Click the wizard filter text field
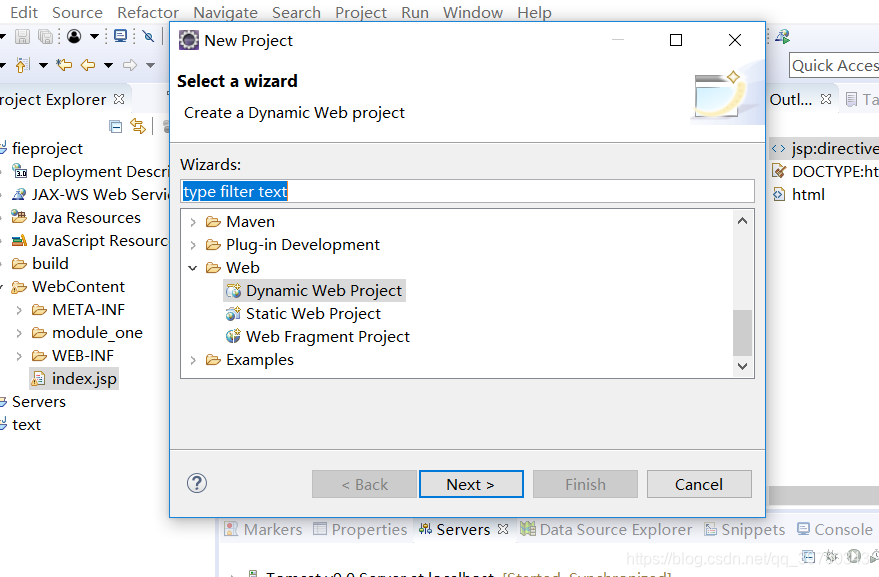This screenshot has height=577, width=879. pyautogui.click(x=468, y=191)
